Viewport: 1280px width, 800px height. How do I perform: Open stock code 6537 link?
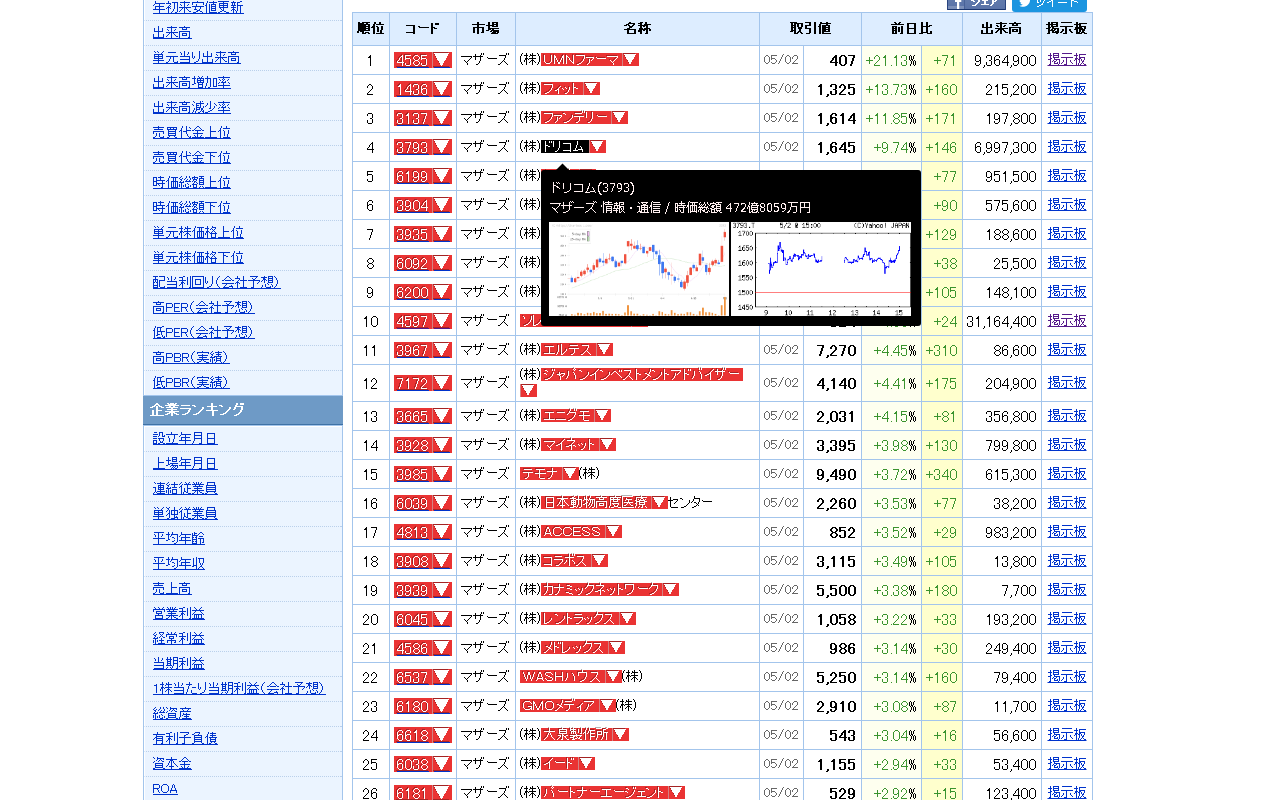(x=412, y=677)
